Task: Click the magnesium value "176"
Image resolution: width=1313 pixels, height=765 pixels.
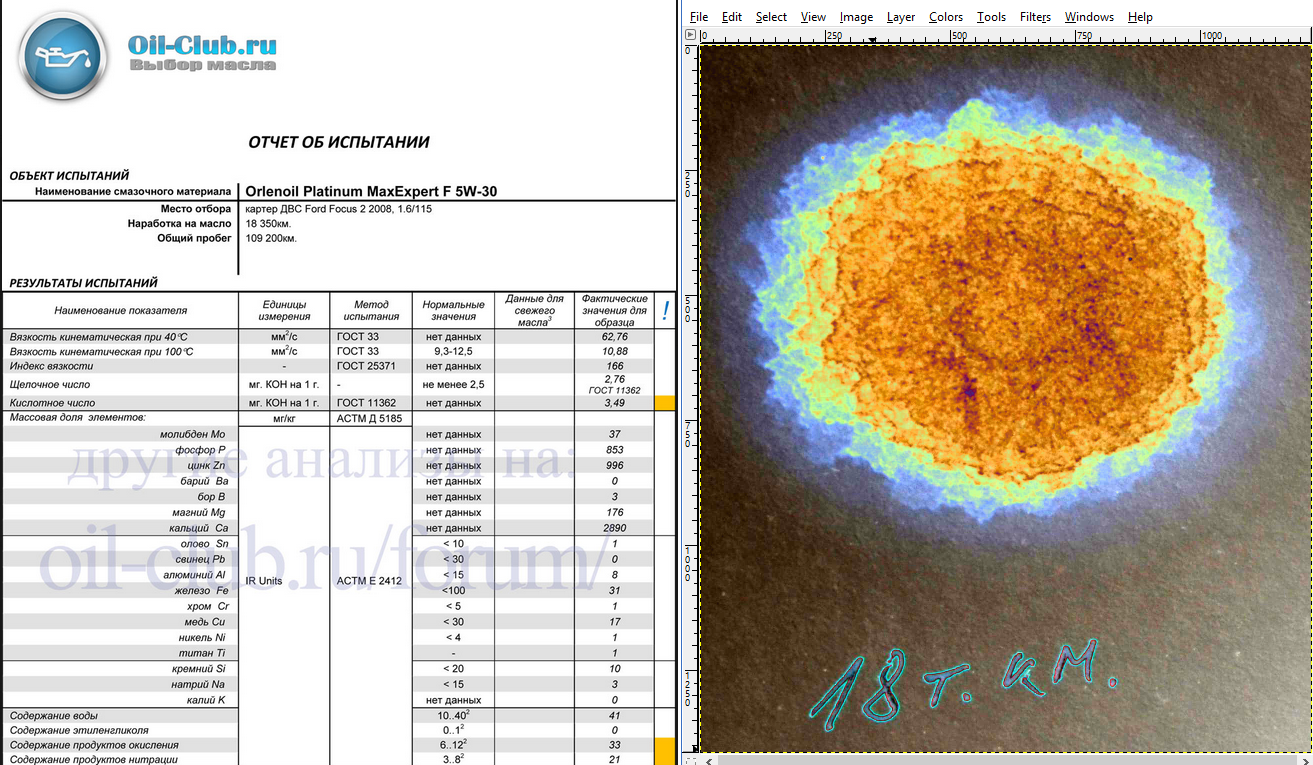Action: [x=615, y=512]
